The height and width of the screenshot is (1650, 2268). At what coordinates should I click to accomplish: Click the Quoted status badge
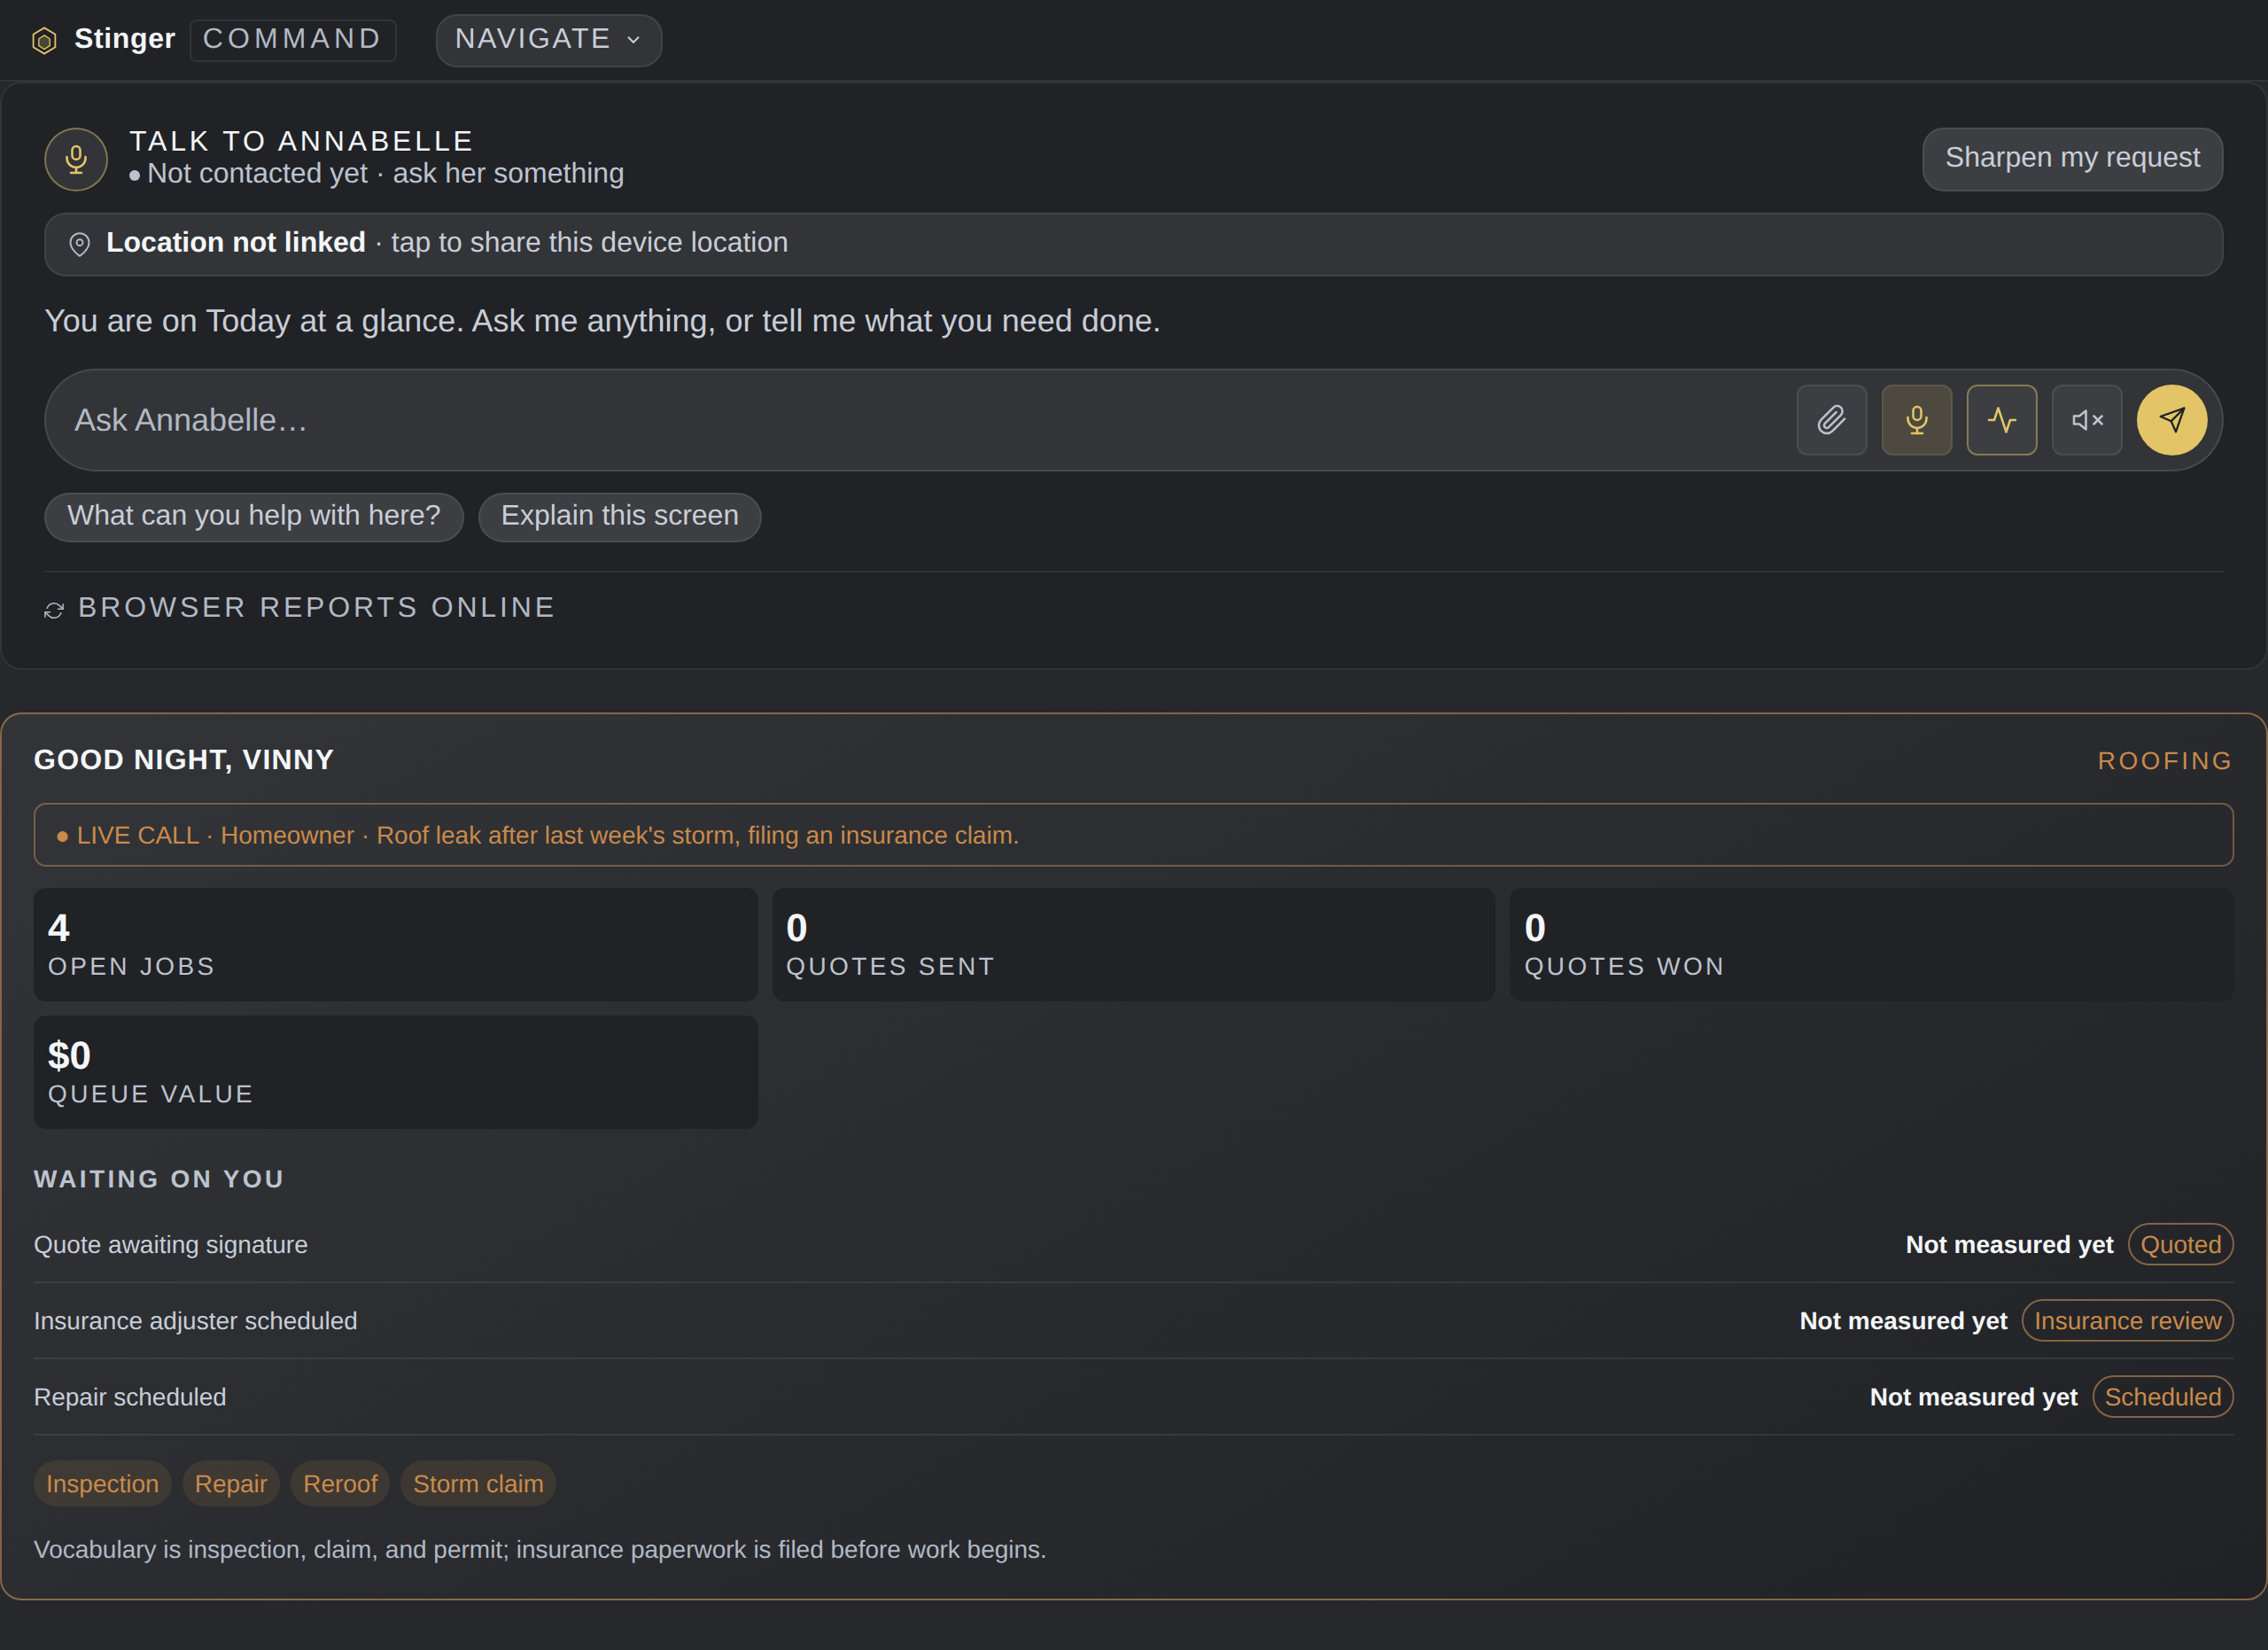click(2180, 1245)
